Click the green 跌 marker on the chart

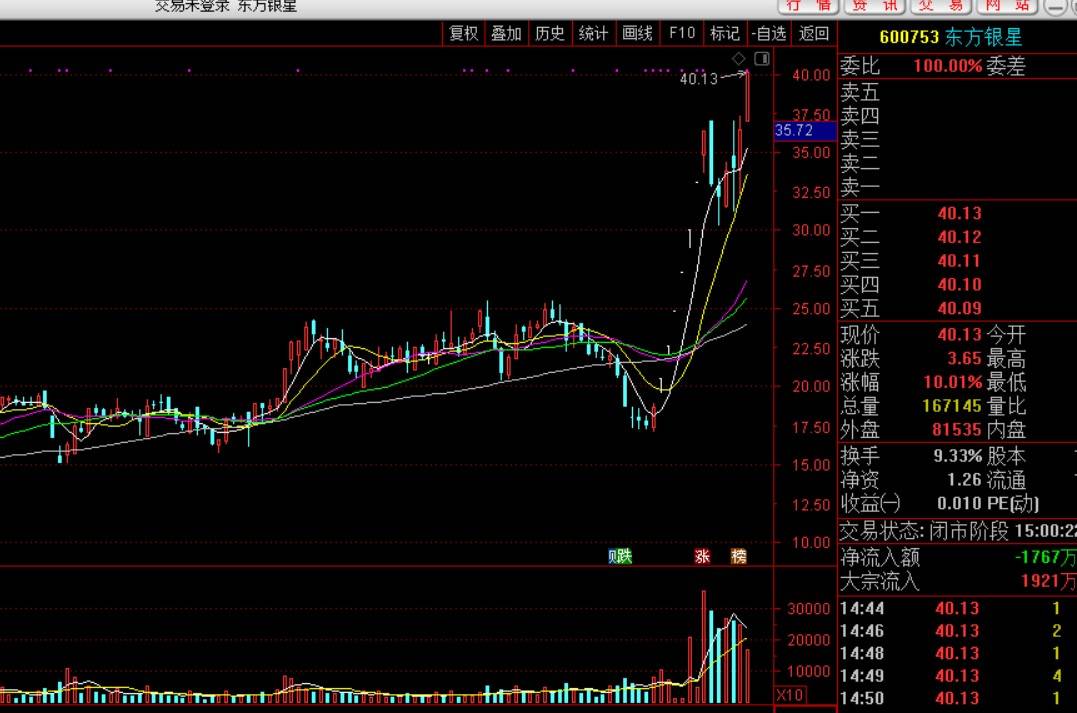pyautogui.click(x=622, y=557)
